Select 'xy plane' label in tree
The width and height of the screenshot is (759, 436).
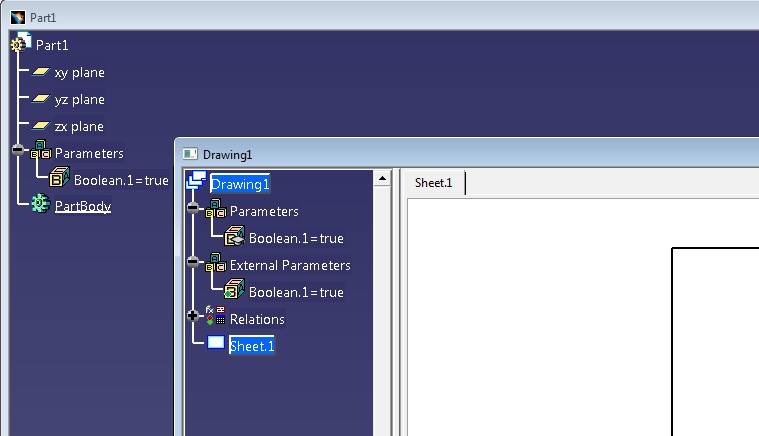click(x=80, y=73)
